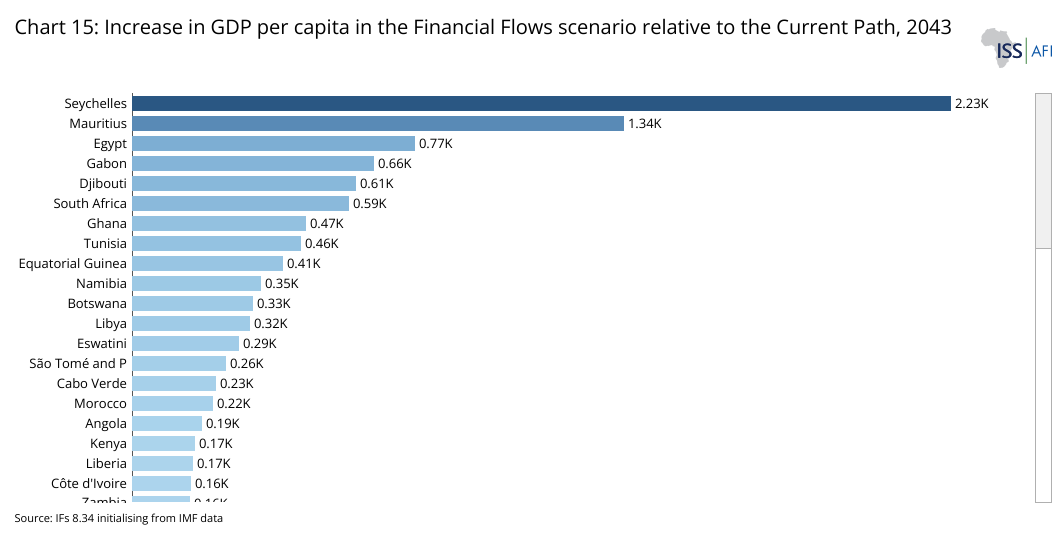Image resolution: width=1063 pixels, height=543 pixels.
Task: Click the Libya axis label
Action: pos(111,323)
